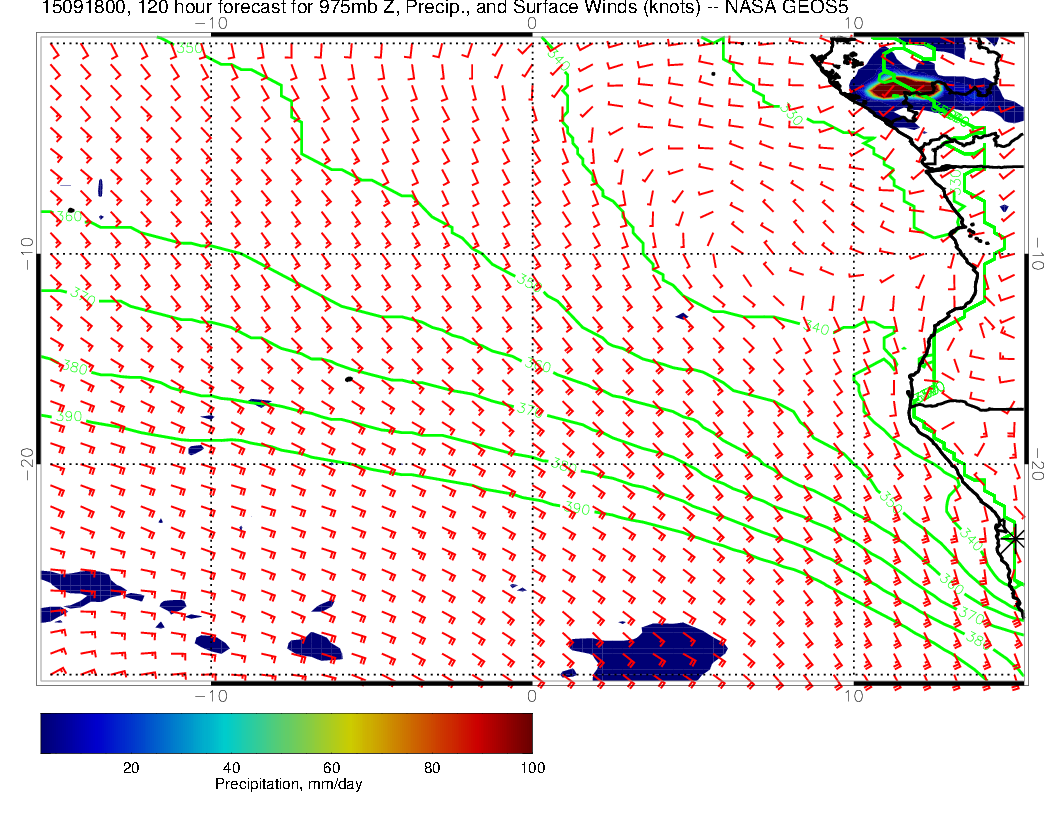The image size is (1056, 816).
Task: Click the yellow-green colorbar section above 60
Action: (x=331, y=733)
